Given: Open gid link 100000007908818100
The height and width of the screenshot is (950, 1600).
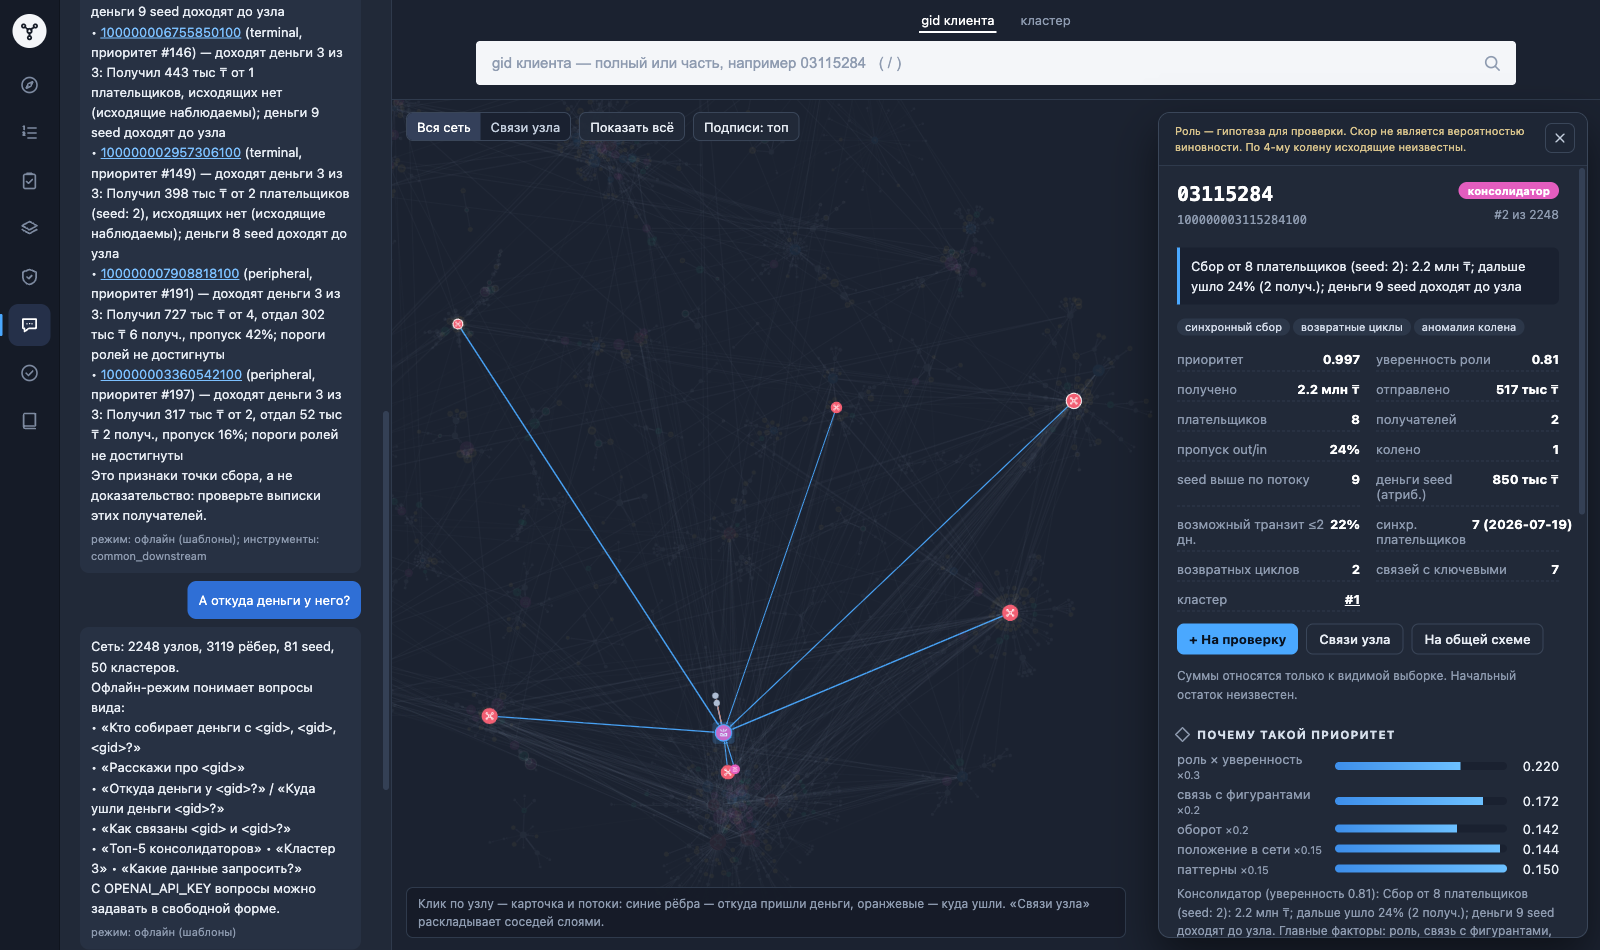Looking at the screenshot, I should [x=170, y=273].
